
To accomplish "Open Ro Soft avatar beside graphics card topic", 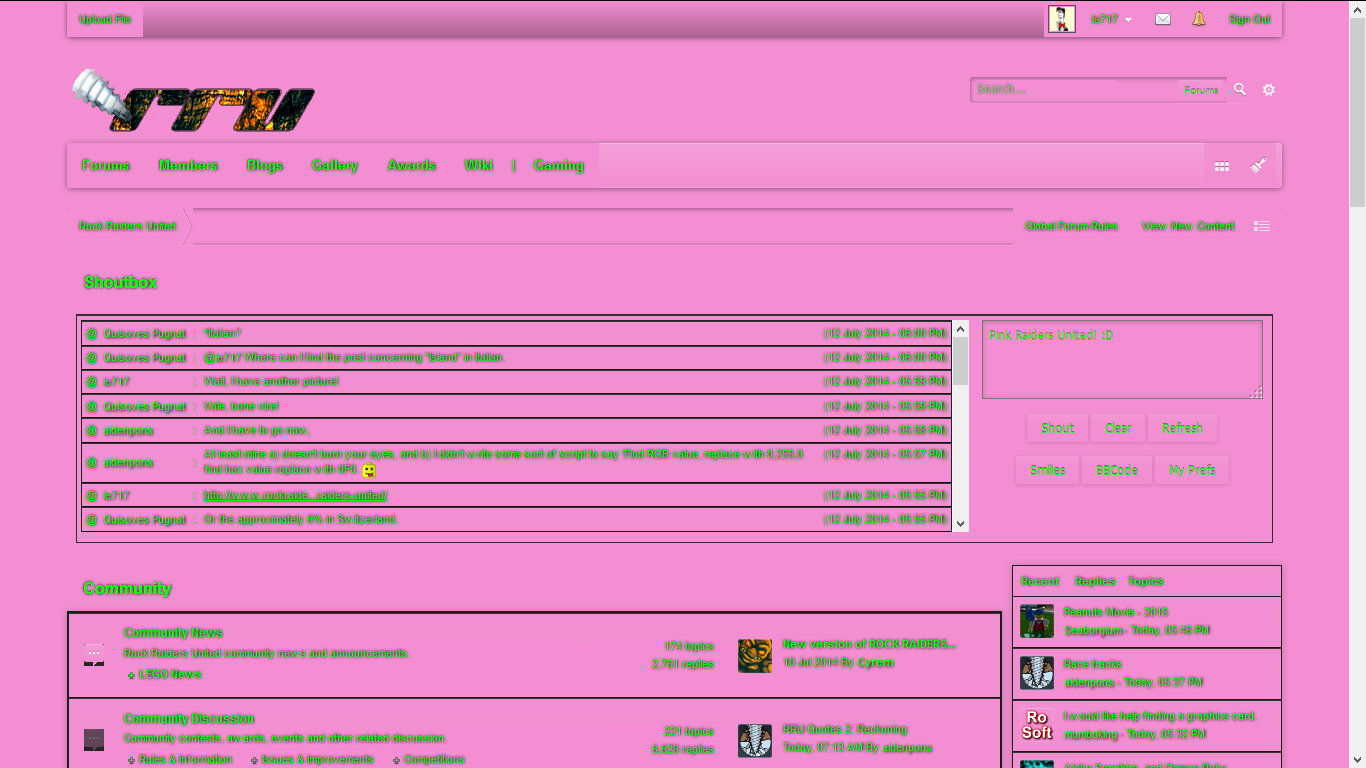I will coord(1037,725).
